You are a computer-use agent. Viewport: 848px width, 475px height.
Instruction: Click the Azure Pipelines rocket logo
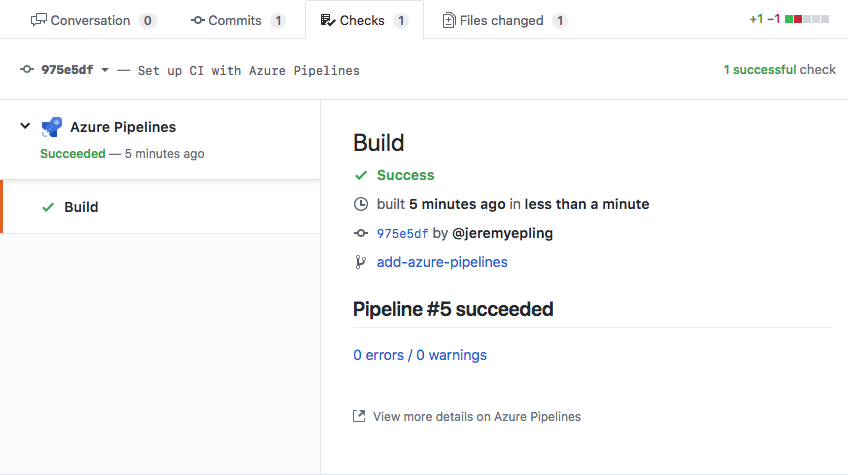[52, 127]
